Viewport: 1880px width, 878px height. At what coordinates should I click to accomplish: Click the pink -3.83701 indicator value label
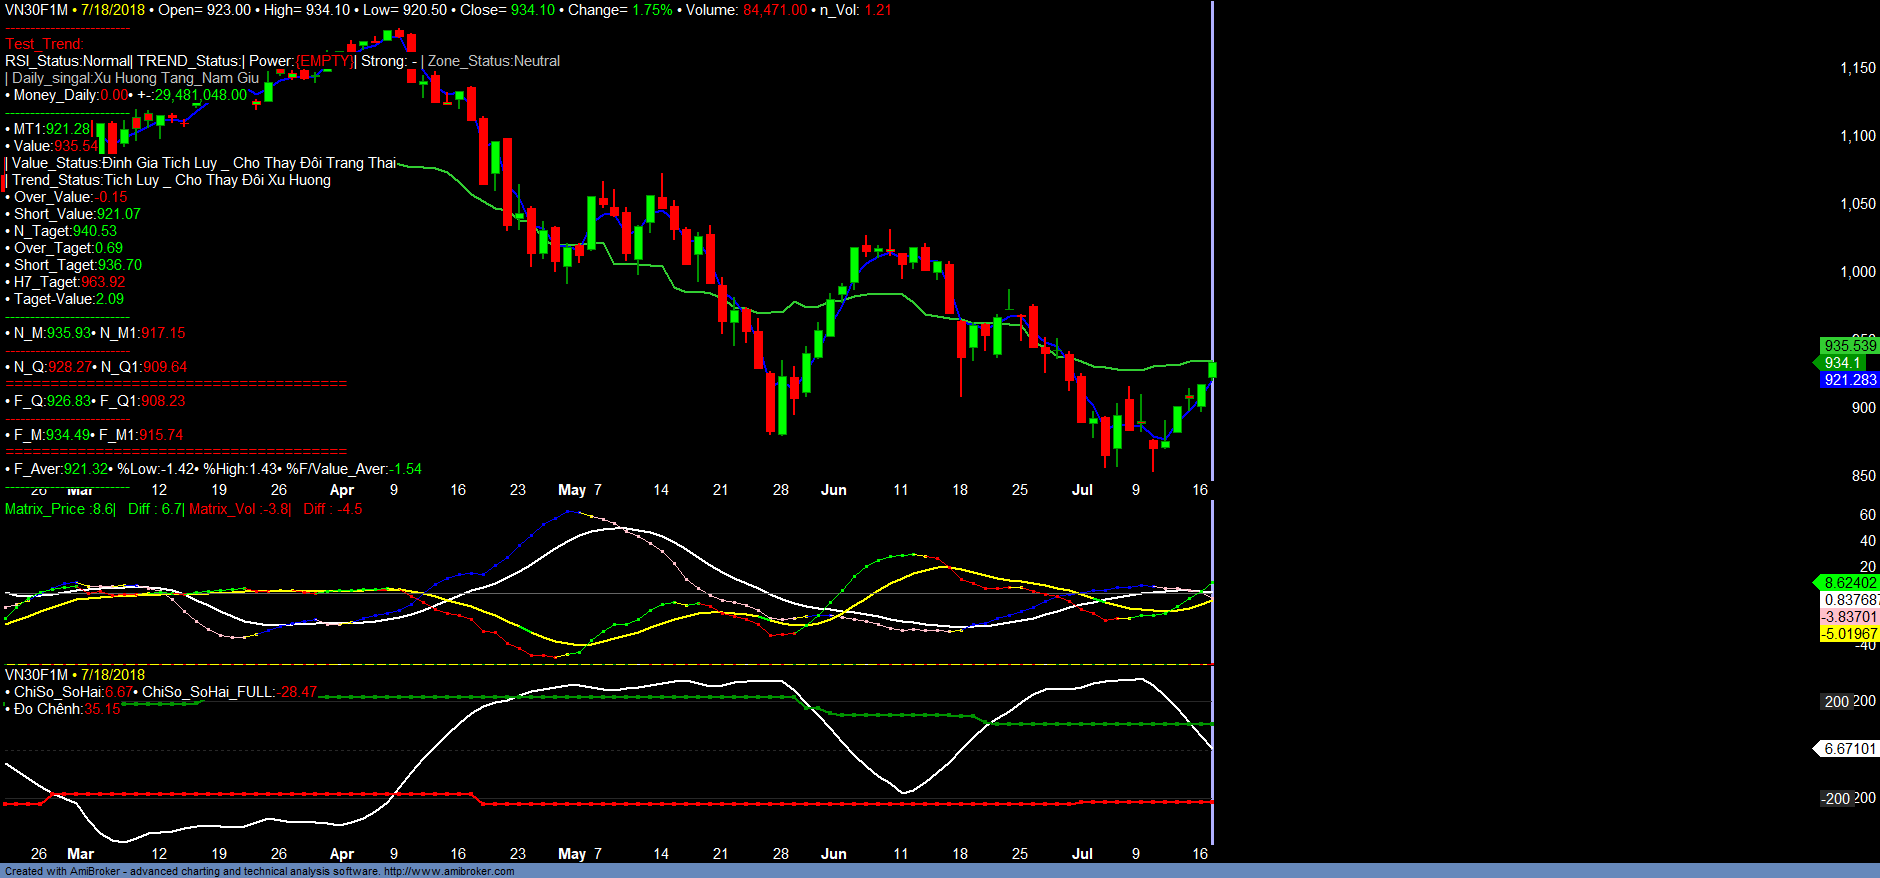pyautogui.click(x=1849, y=617)
